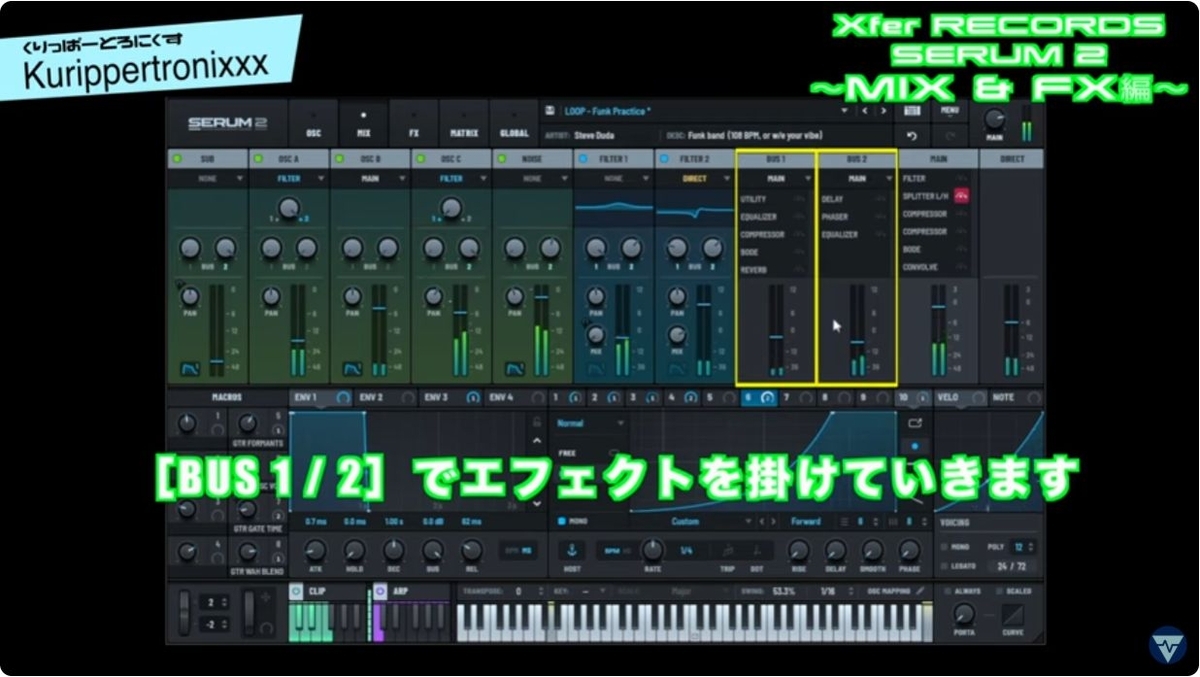
Task: Switch to the FX tab
Action: (x=413, y=125)
